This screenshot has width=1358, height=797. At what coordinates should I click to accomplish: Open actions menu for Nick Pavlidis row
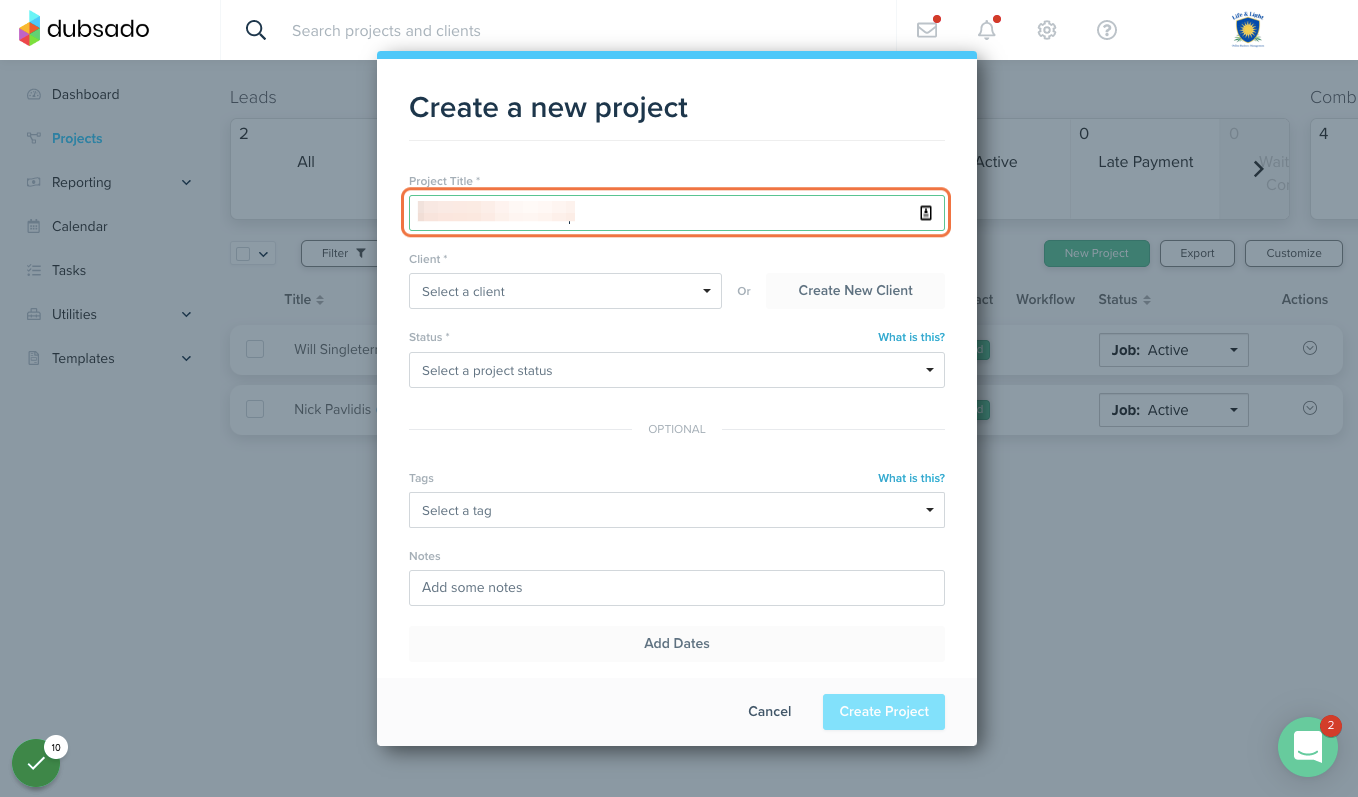tap(1310, 408)
